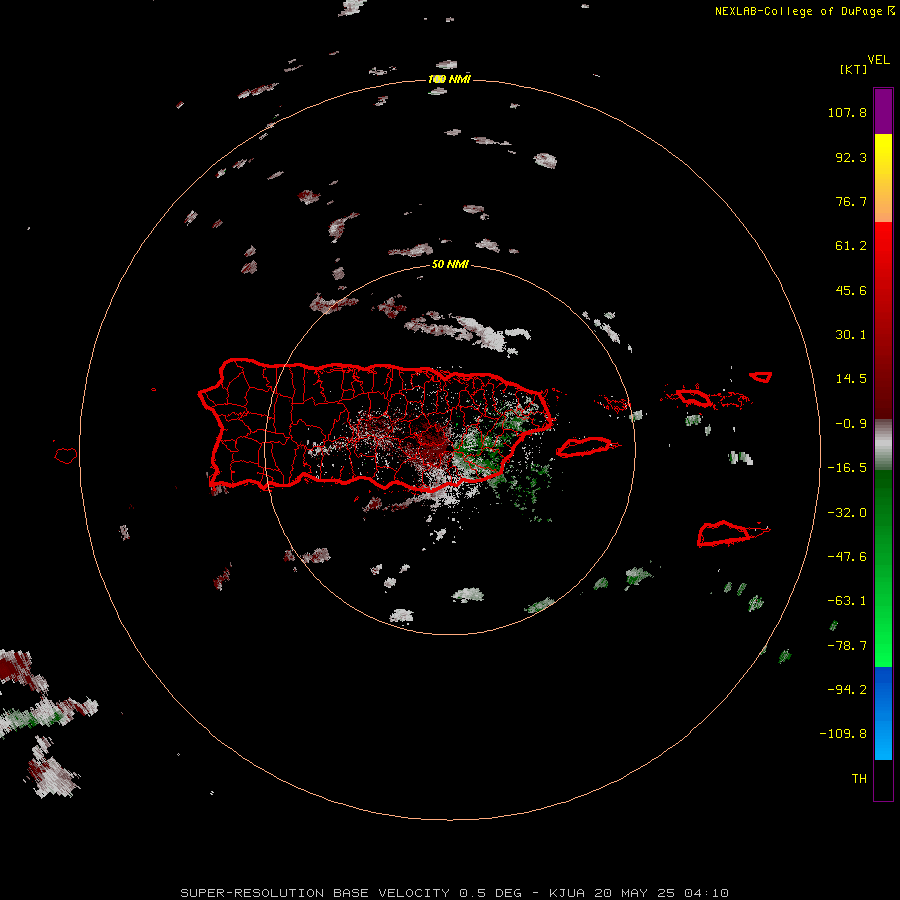Click the NEXLAB-College of DuPage credit text
The height and width of the screenshot is (900, 900).
point(804,11)
